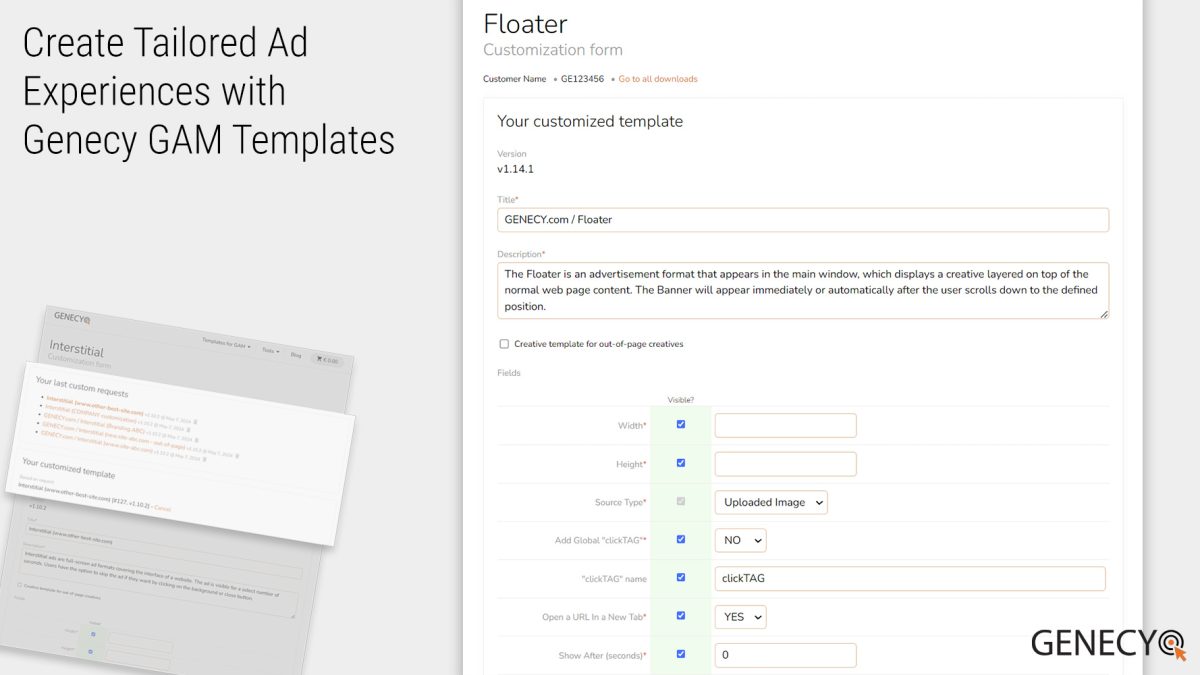Click inside the Description text area
This screenshot has height=675, width=1200.
(x=803, y=290)
